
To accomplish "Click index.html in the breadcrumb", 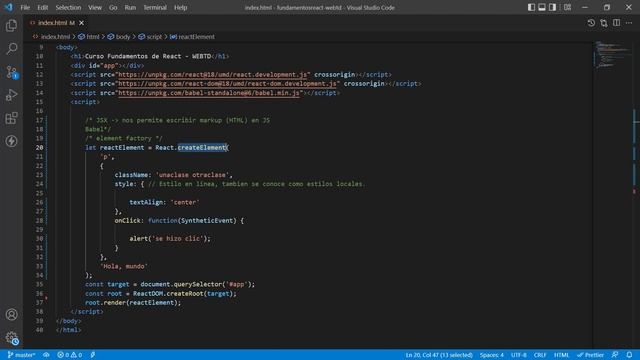I will pyautogui.click(x=55, y=37).
